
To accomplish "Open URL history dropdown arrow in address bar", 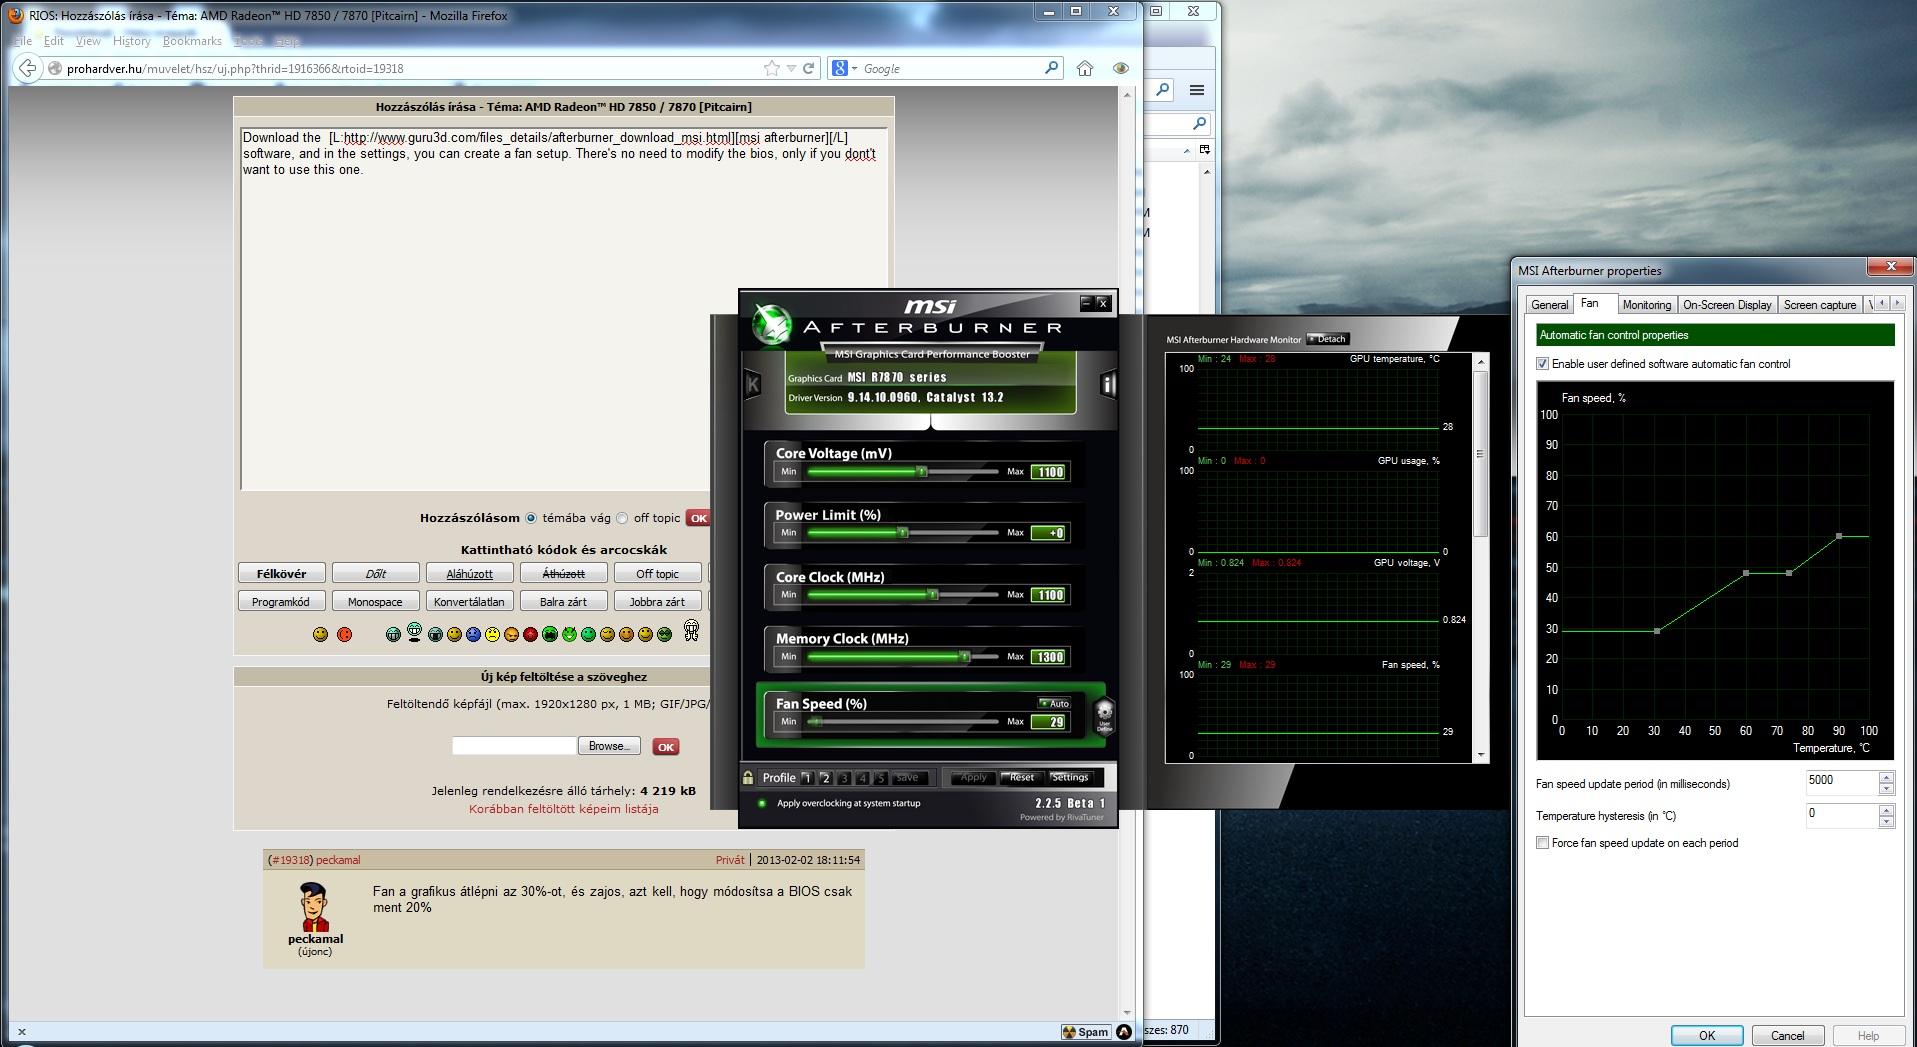I will click(791, 68).
